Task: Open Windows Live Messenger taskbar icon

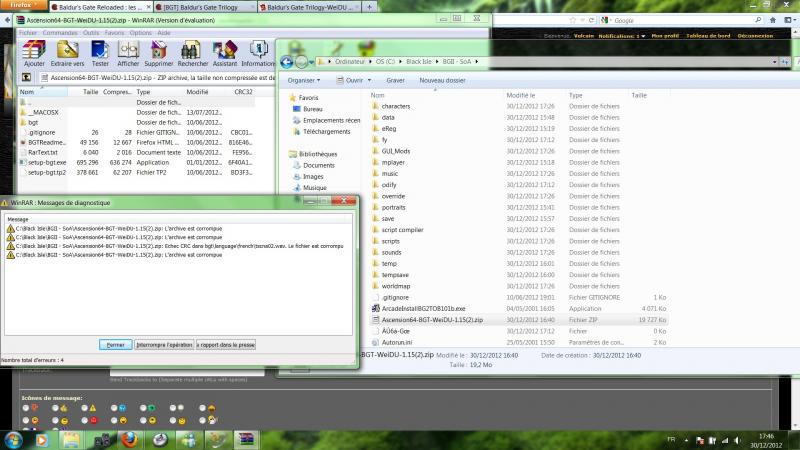Action: tap(189, 440)
